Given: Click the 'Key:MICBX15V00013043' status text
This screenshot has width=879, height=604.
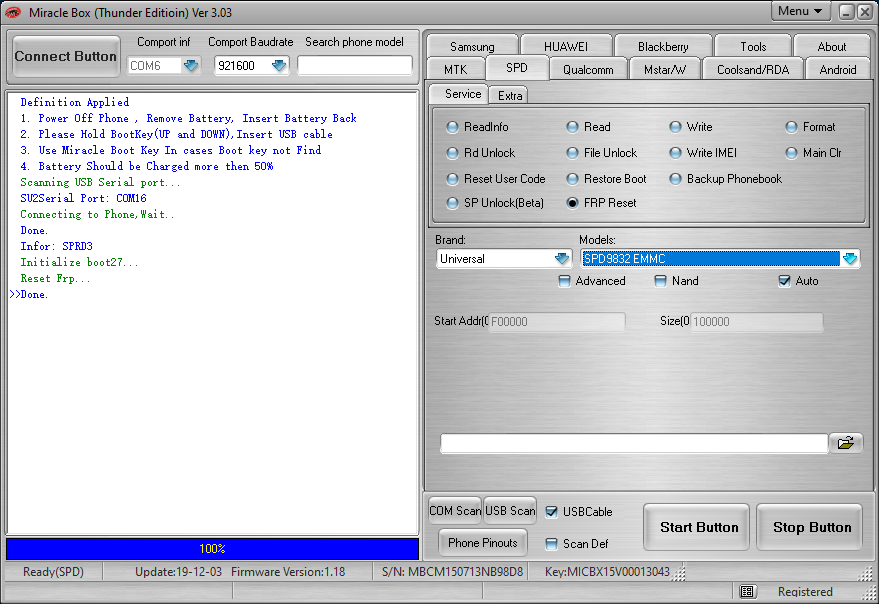Looking at the screenshot, I should tap(607, 572).
